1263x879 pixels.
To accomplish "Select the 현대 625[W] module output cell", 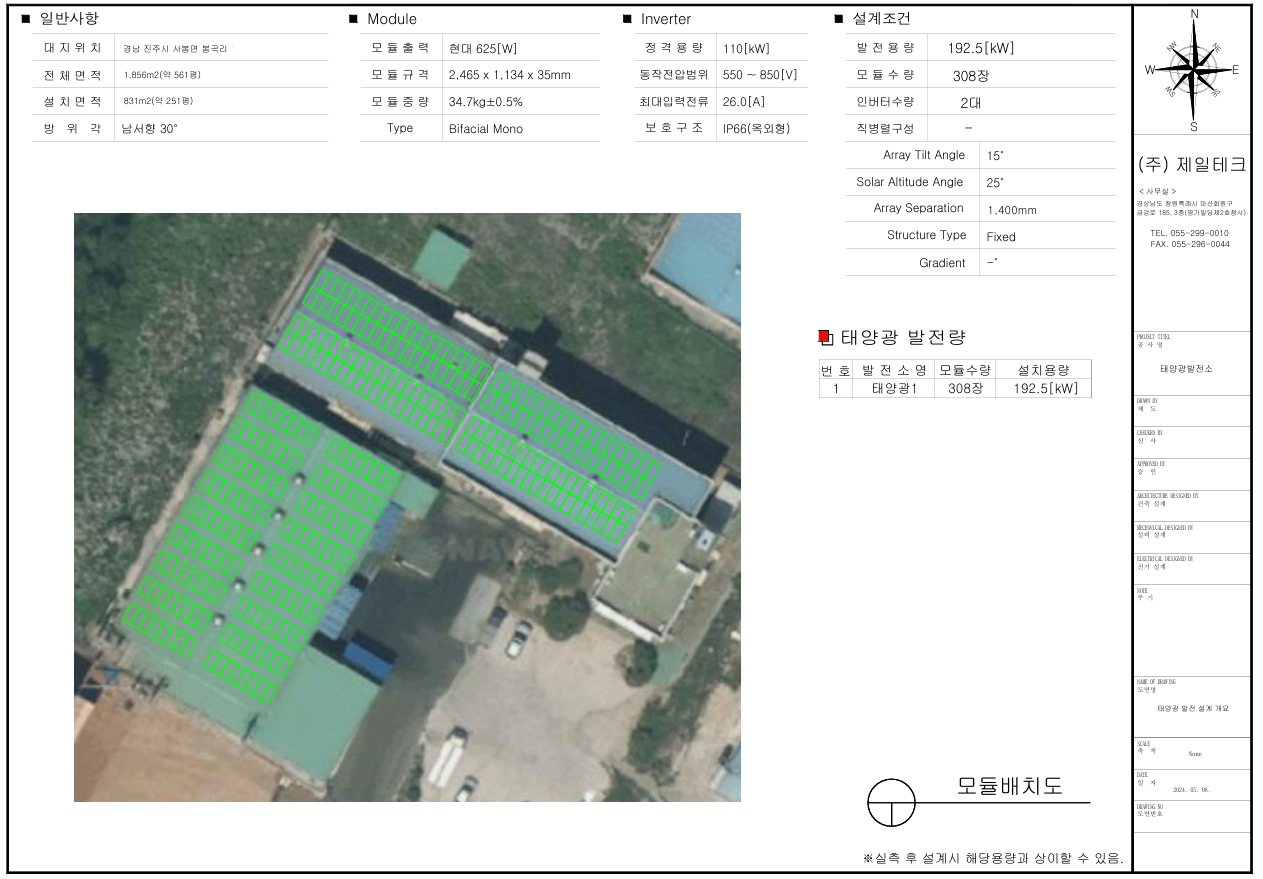I will (483, 48).
